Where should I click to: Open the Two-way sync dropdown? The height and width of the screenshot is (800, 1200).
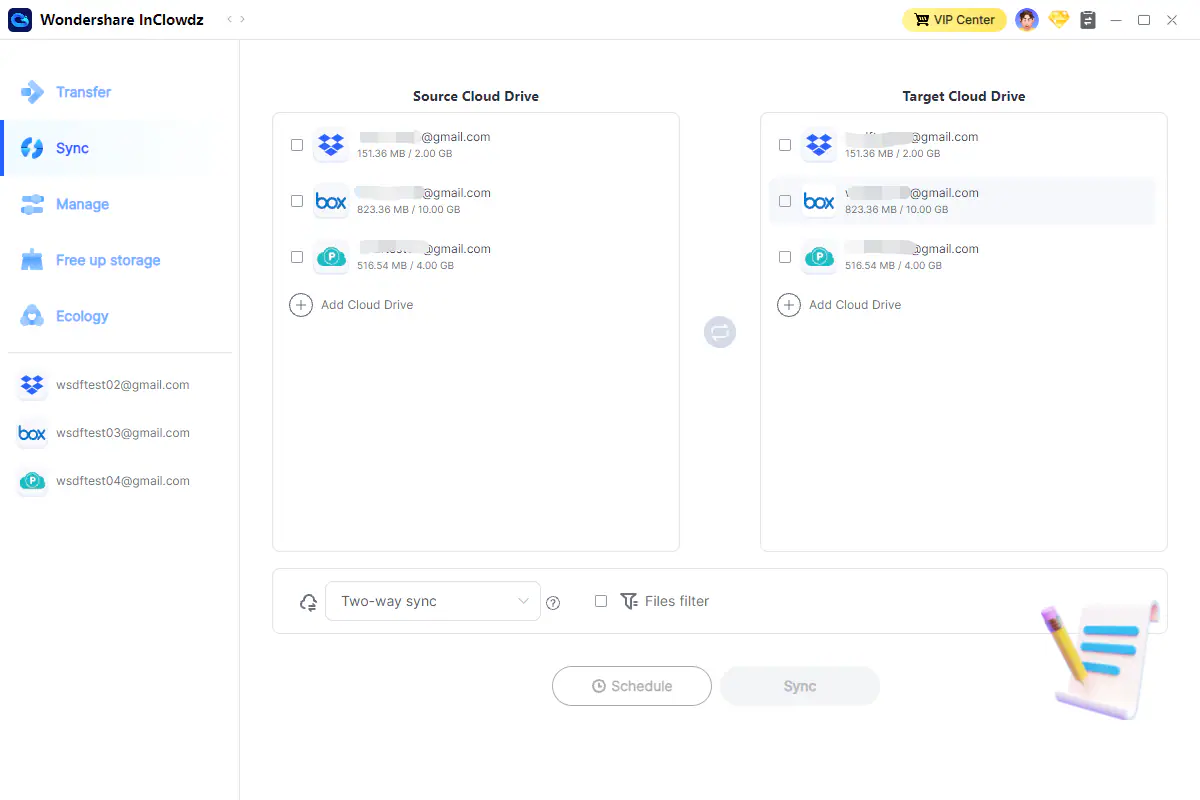(433, 601)
